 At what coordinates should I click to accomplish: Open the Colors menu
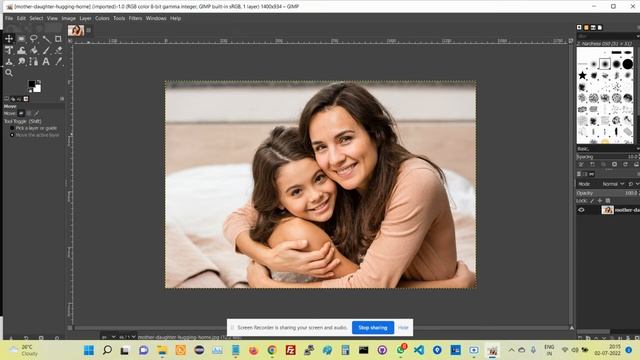click(102, 18)
